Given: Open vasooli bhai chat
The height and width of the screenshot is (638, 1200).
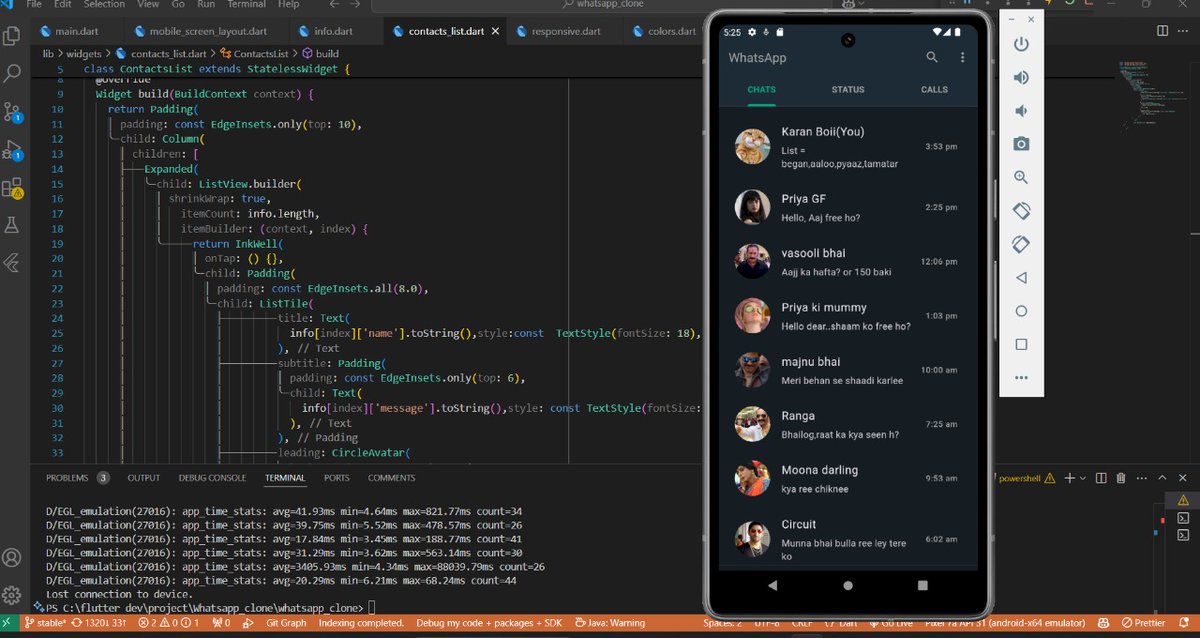Looking at the screenshot, I should click(848, 262).
